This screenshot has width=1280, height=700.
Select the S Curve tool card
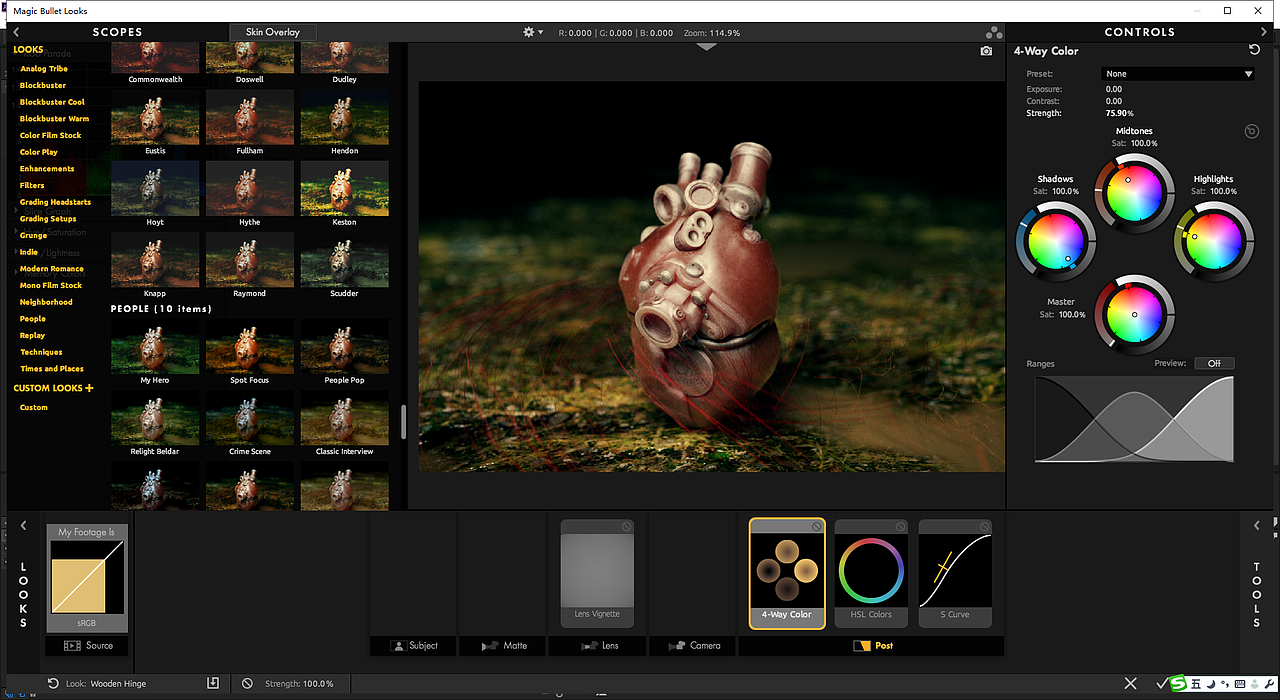click(955, 574)
